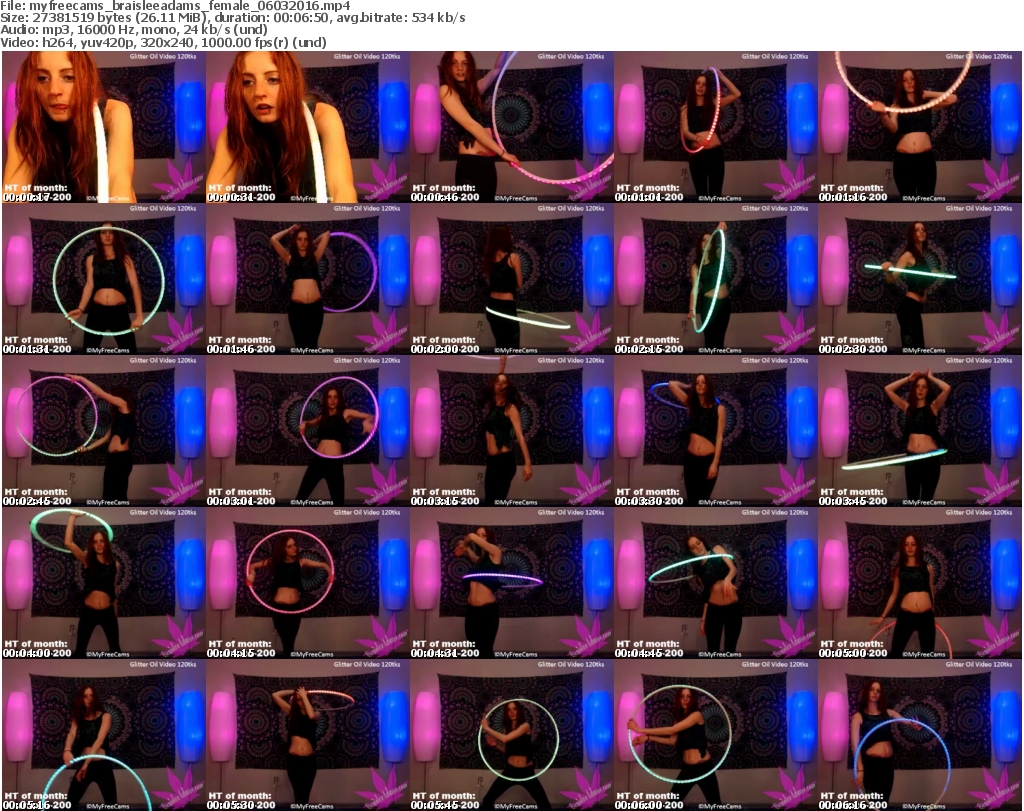This screenshot has width=1024, height=811.
Task: Click the 'Video: h264, yuv420p' header line
Action: coord(163,42)
